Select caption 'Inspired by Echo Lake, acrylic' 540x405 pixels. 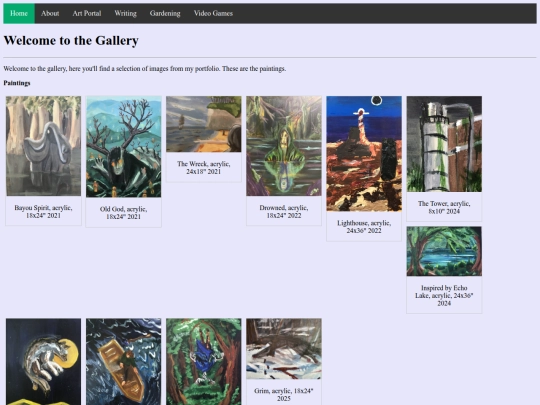444,295
